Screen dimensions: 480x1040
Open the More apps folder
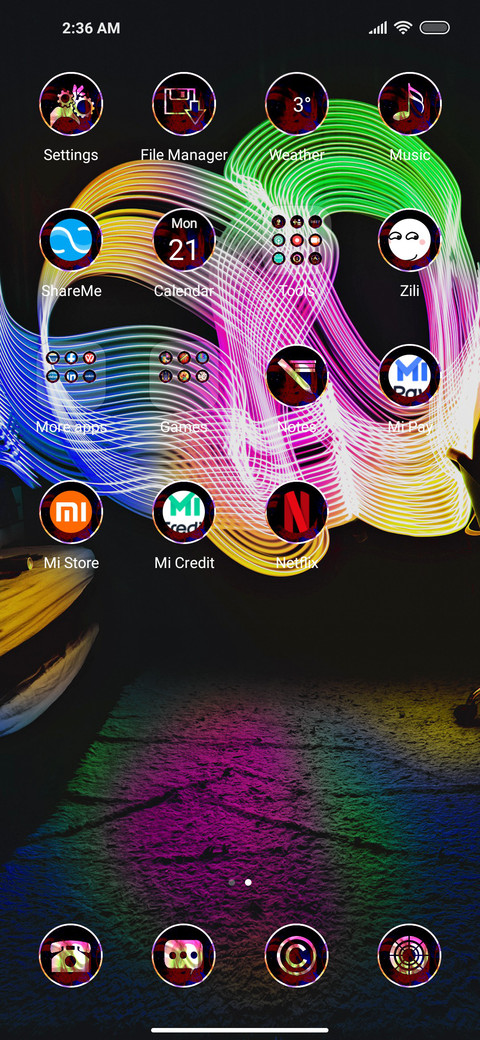pos(71,376)
